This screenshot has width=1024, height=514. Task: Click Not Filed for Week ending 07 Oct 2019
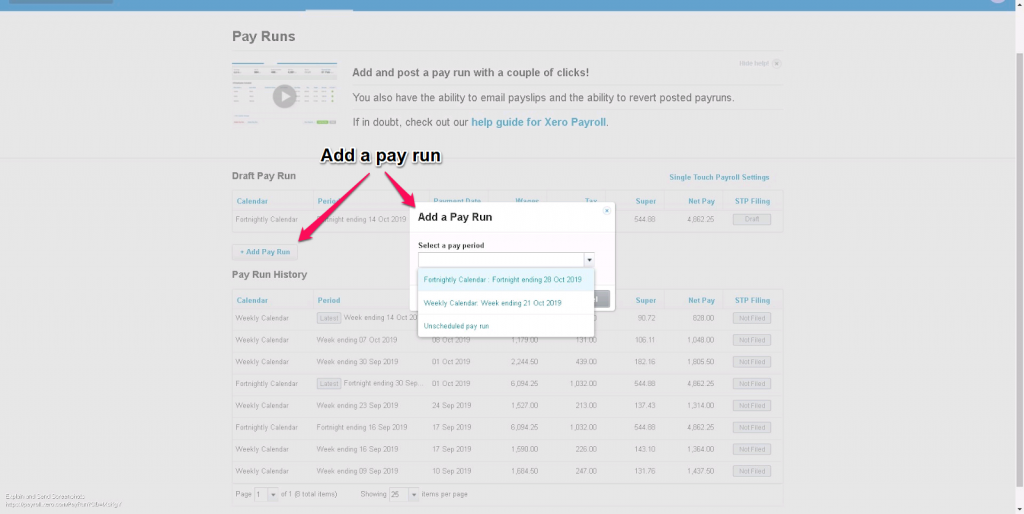[x=752, y=340]
